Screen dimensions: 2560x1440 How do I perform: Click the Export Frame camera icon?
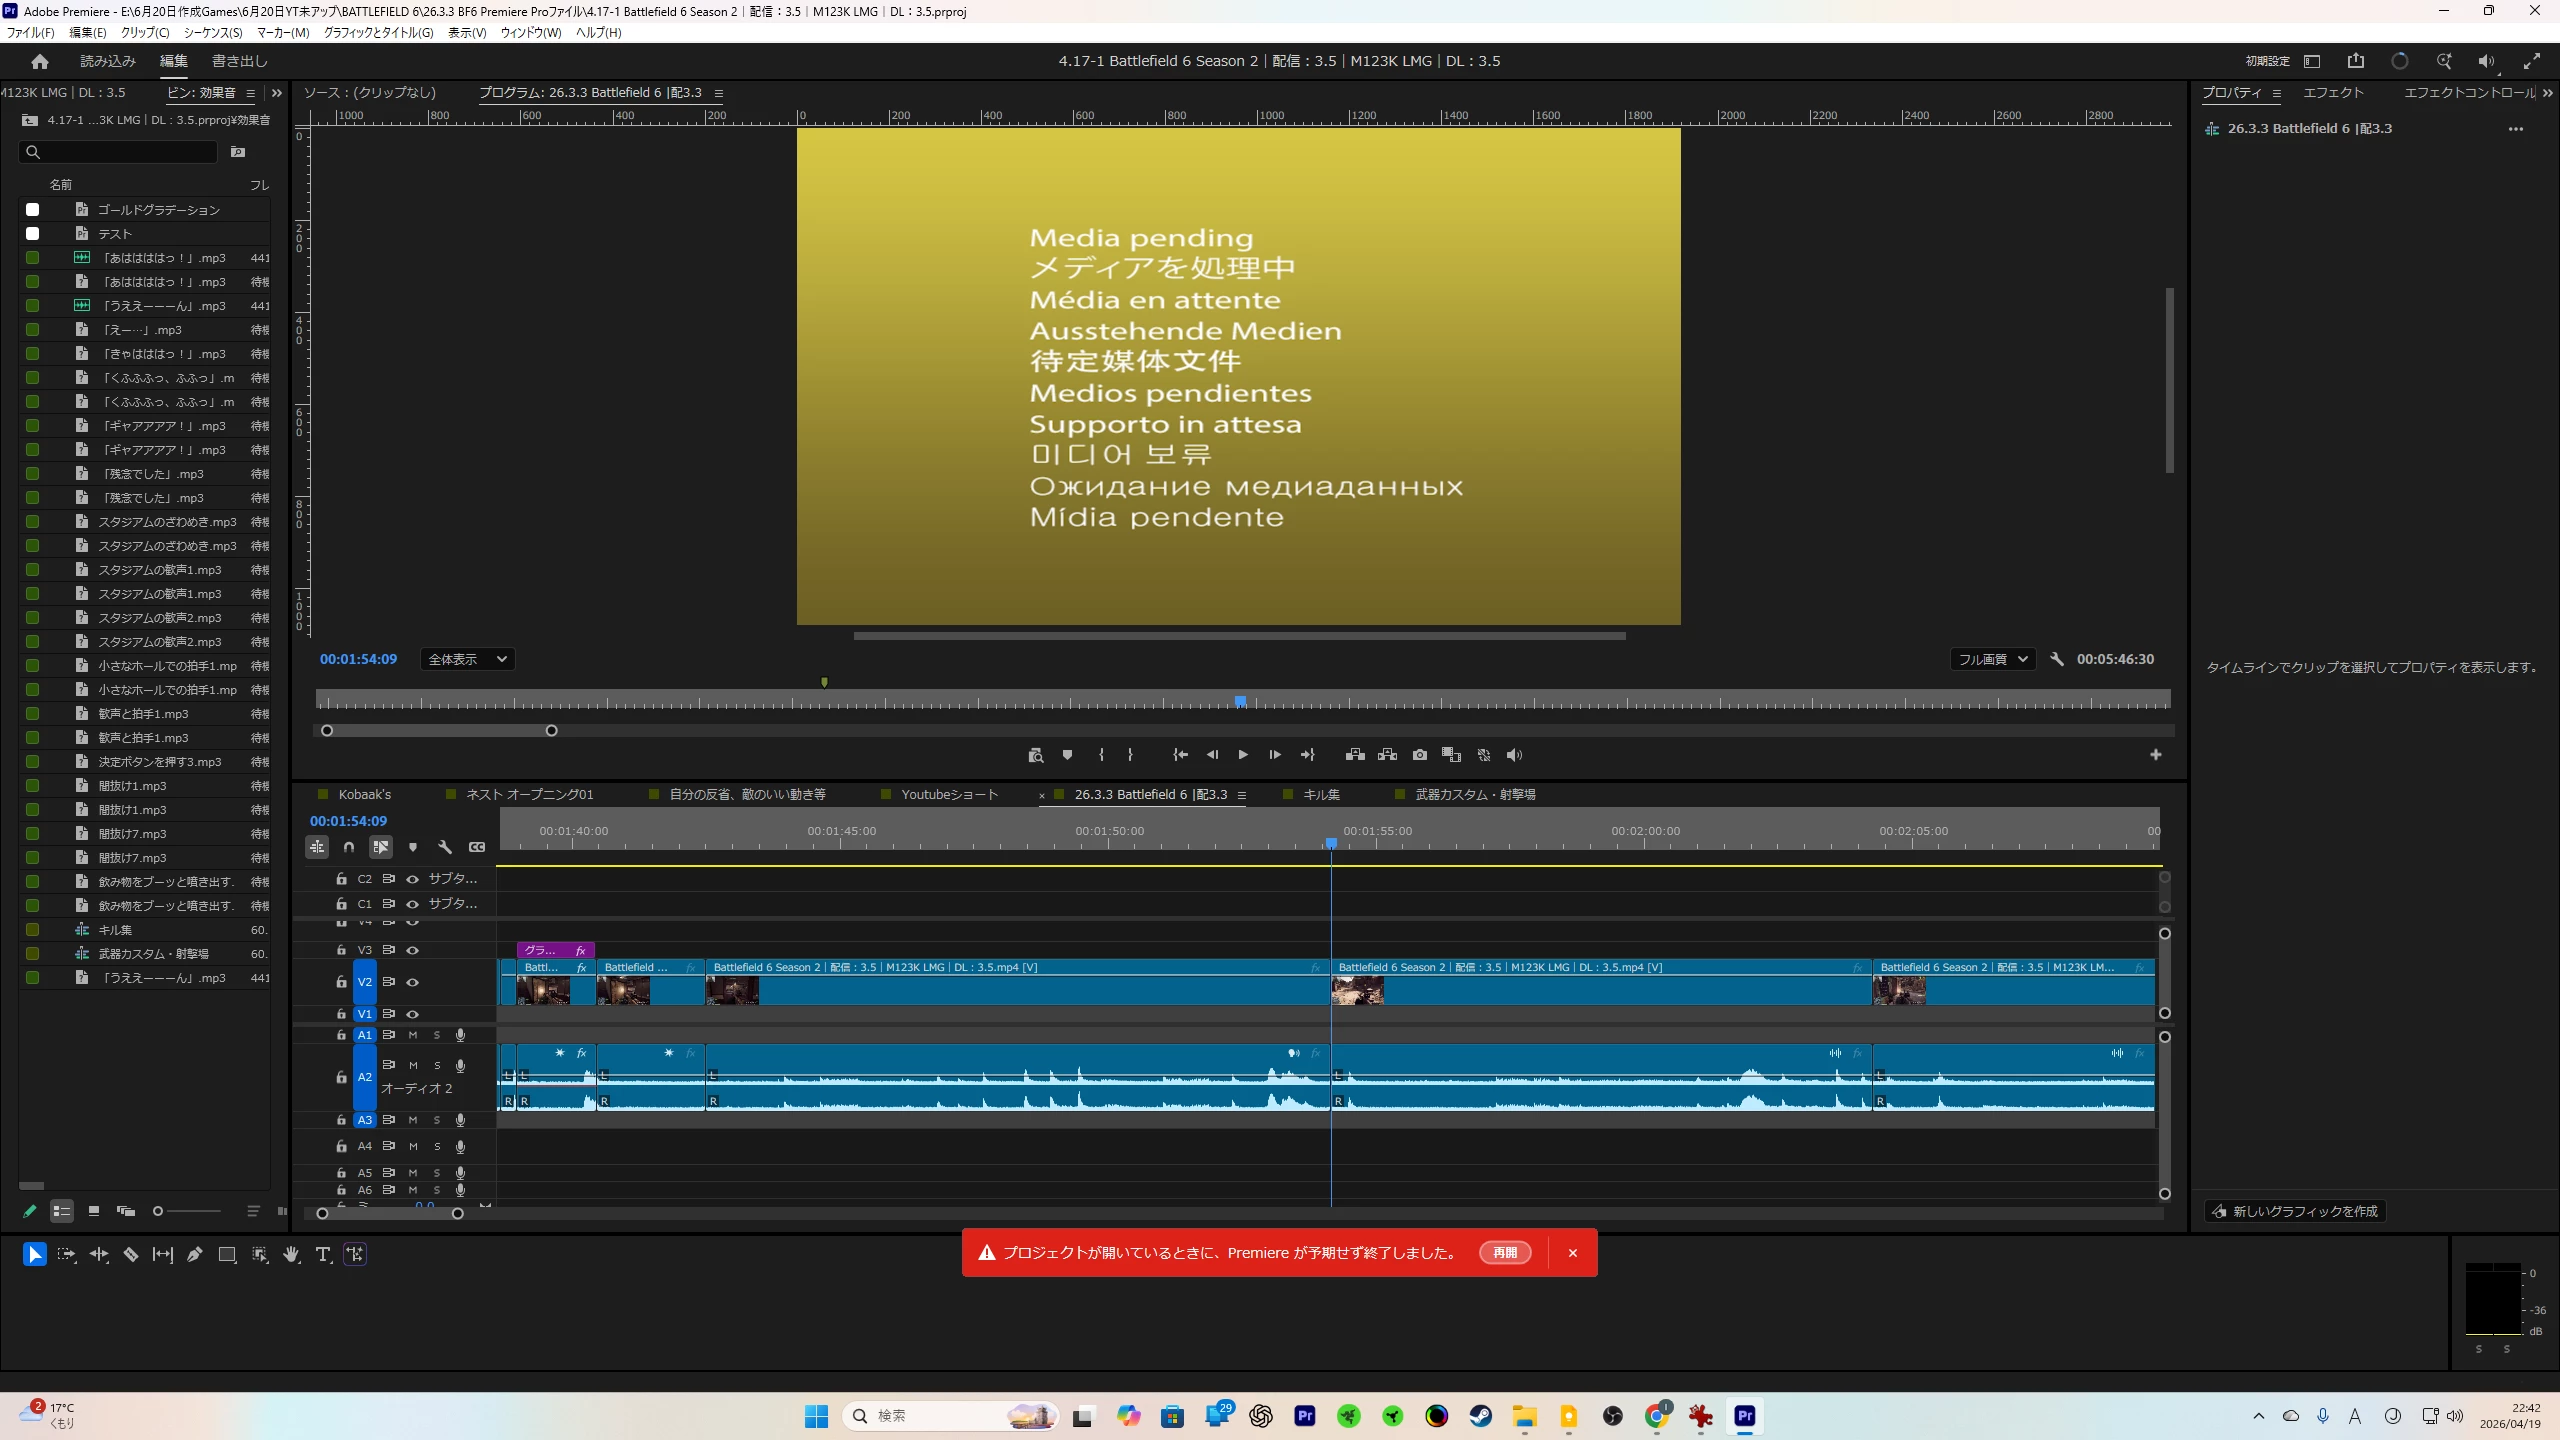coord(1419,755)
